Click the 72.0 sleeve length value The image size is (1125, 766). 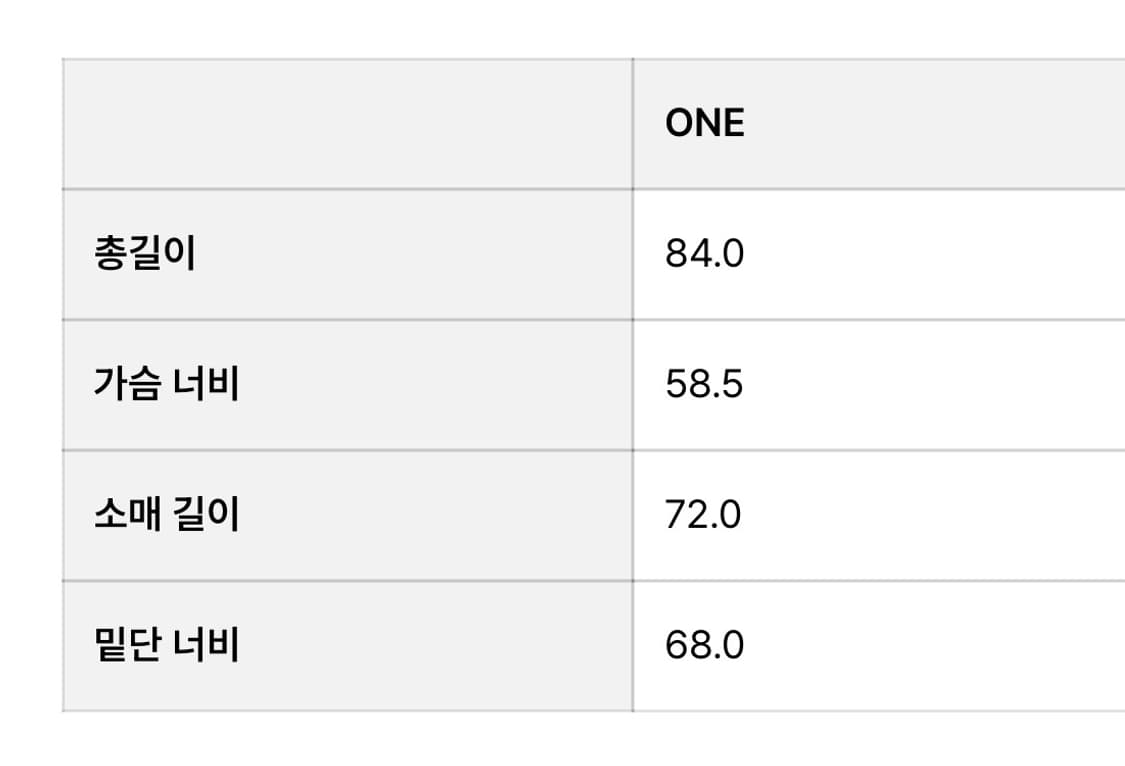[703, 515]
